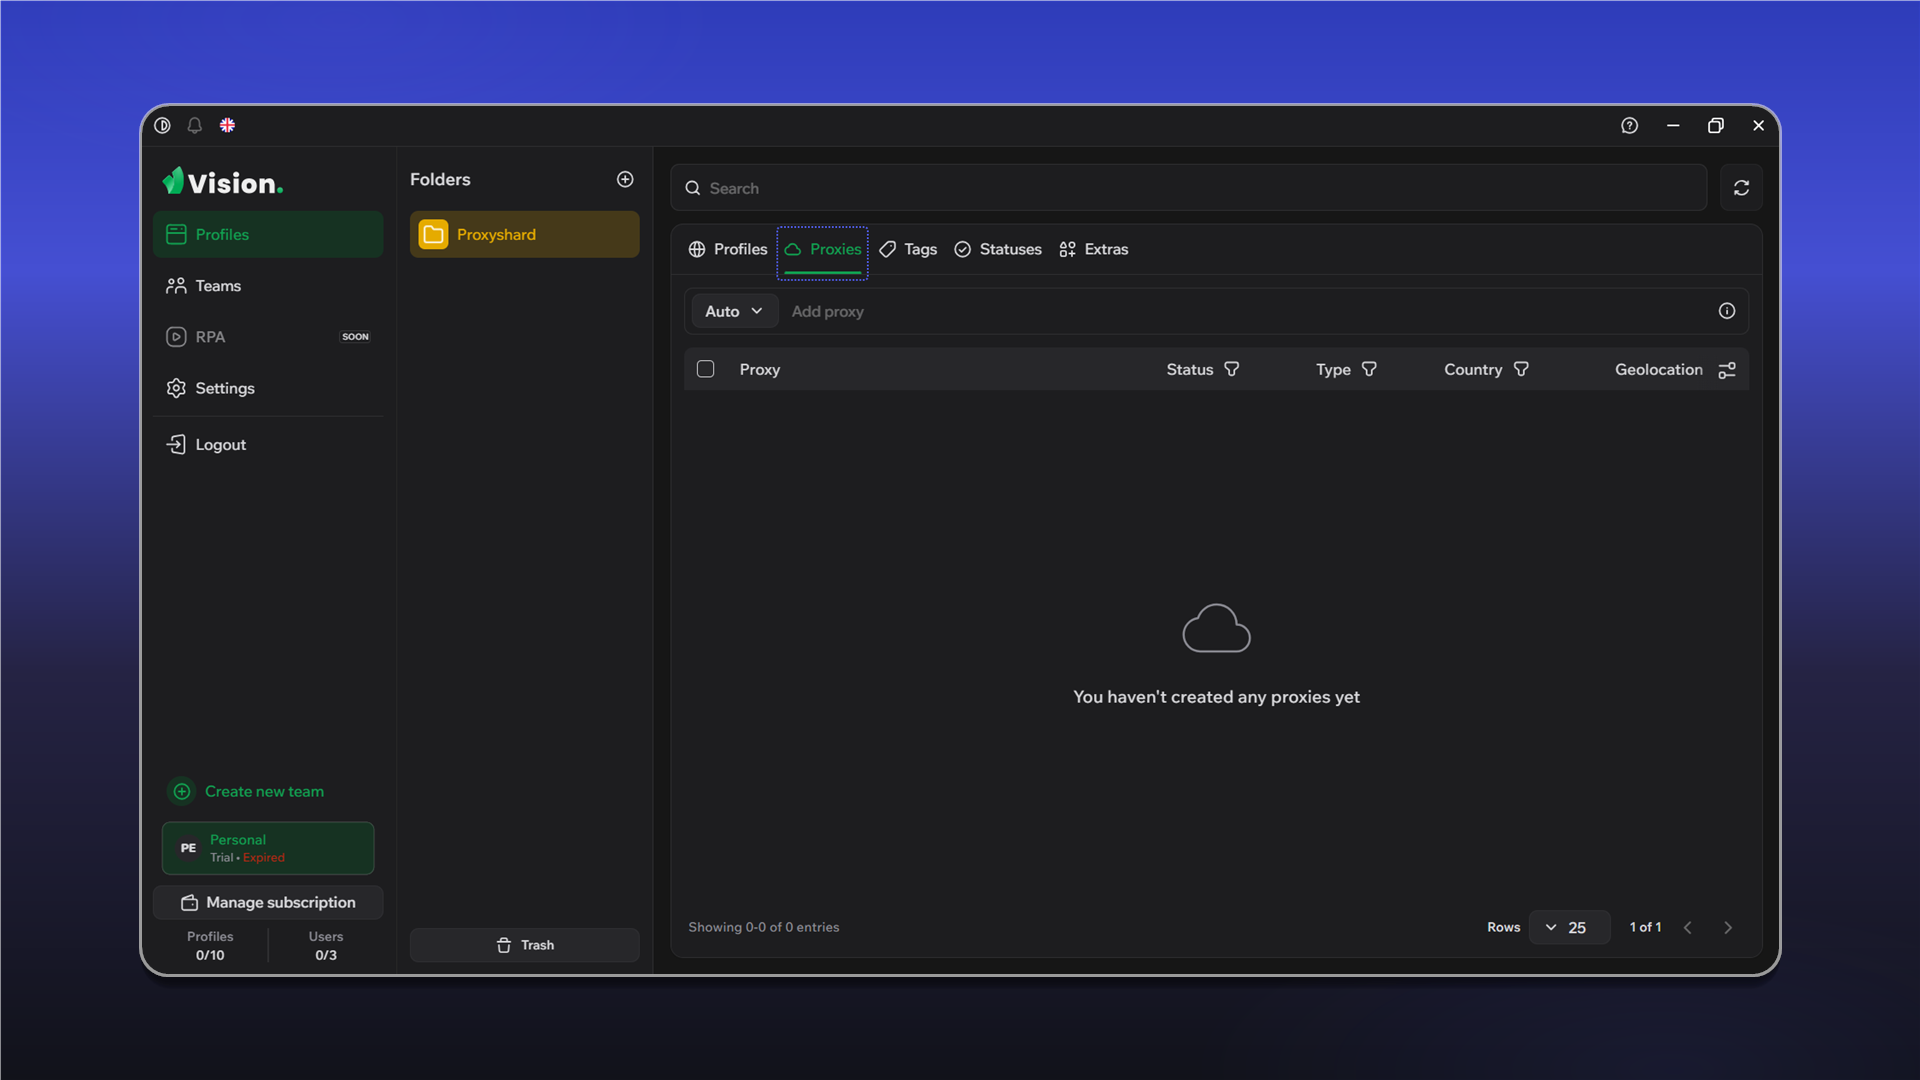This screenshot has height=1080, width=1920.
Task: Open the notifications bell
Action: pyautogui.click(x=195, y=125)
